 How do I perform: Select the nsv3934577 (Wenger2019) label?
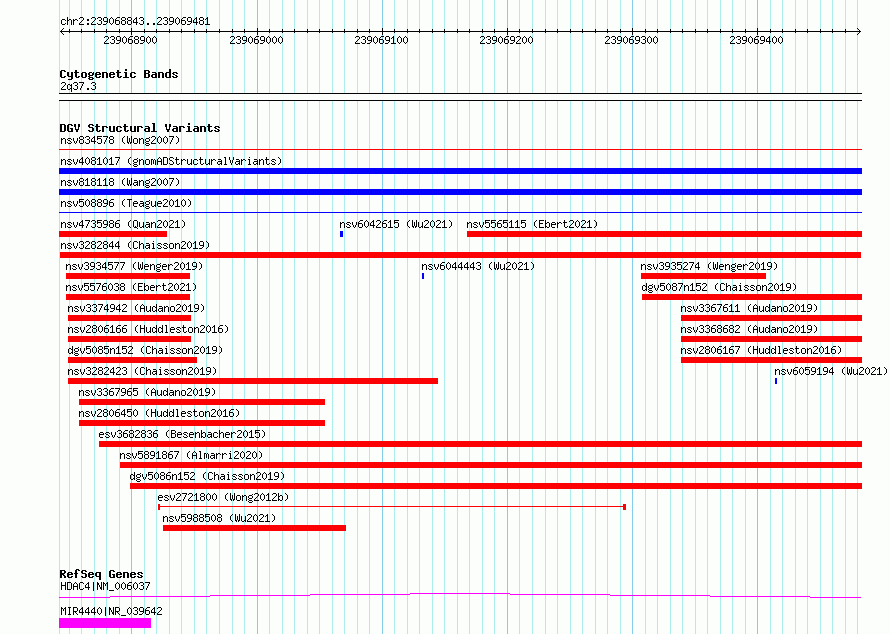pyautogui.click(x=134, y=266)
